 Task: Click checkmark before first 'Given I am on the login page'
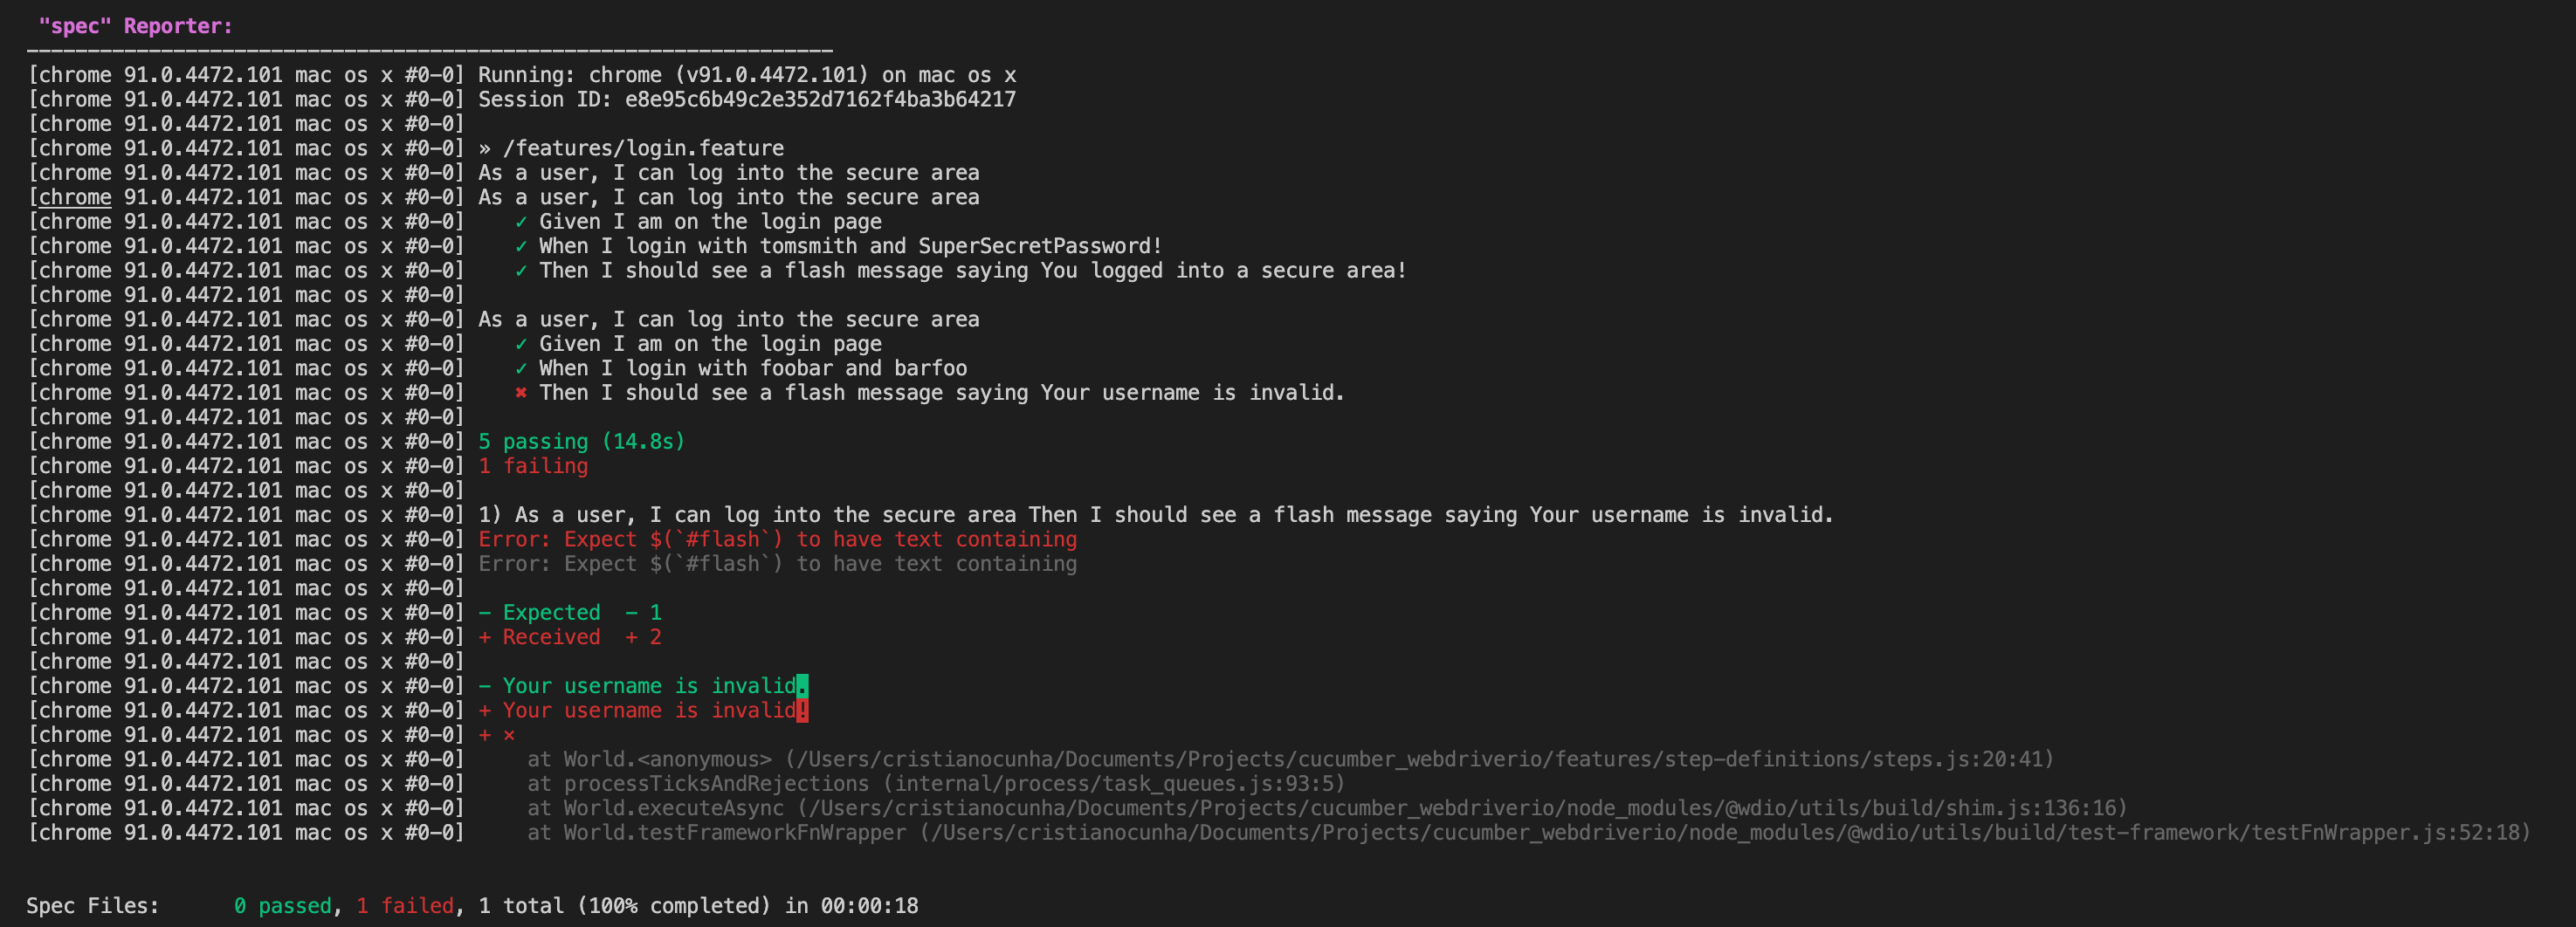point(521,222)
